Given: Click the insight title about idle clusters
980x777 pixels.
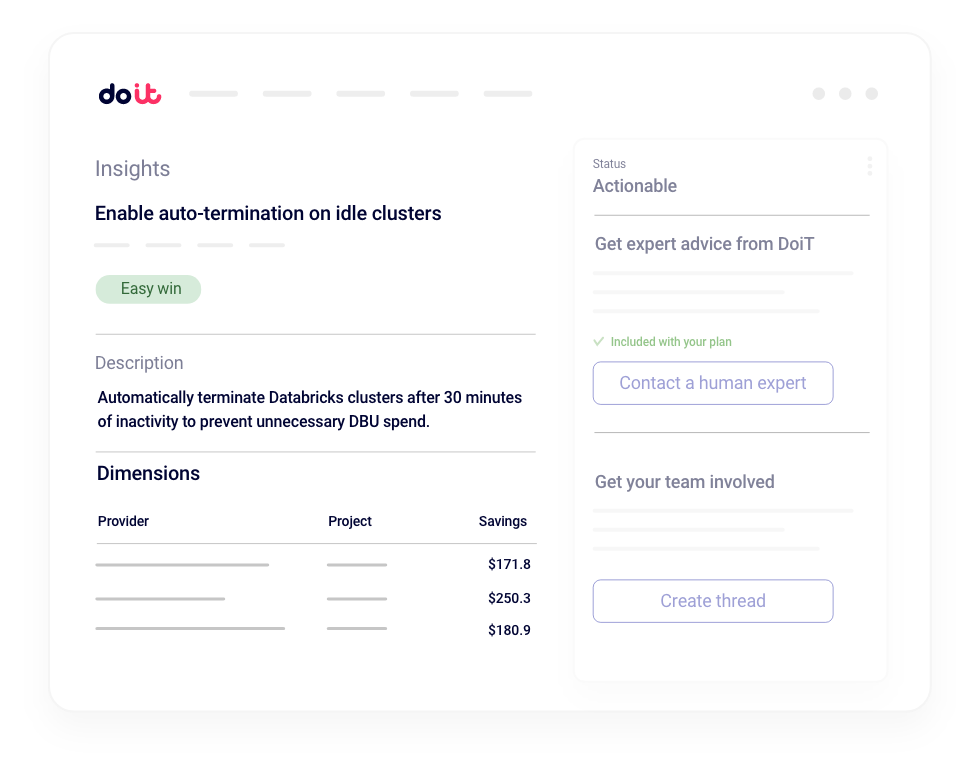Looking at the screenshot, I should pyautogui.click(x=268, y=213).
